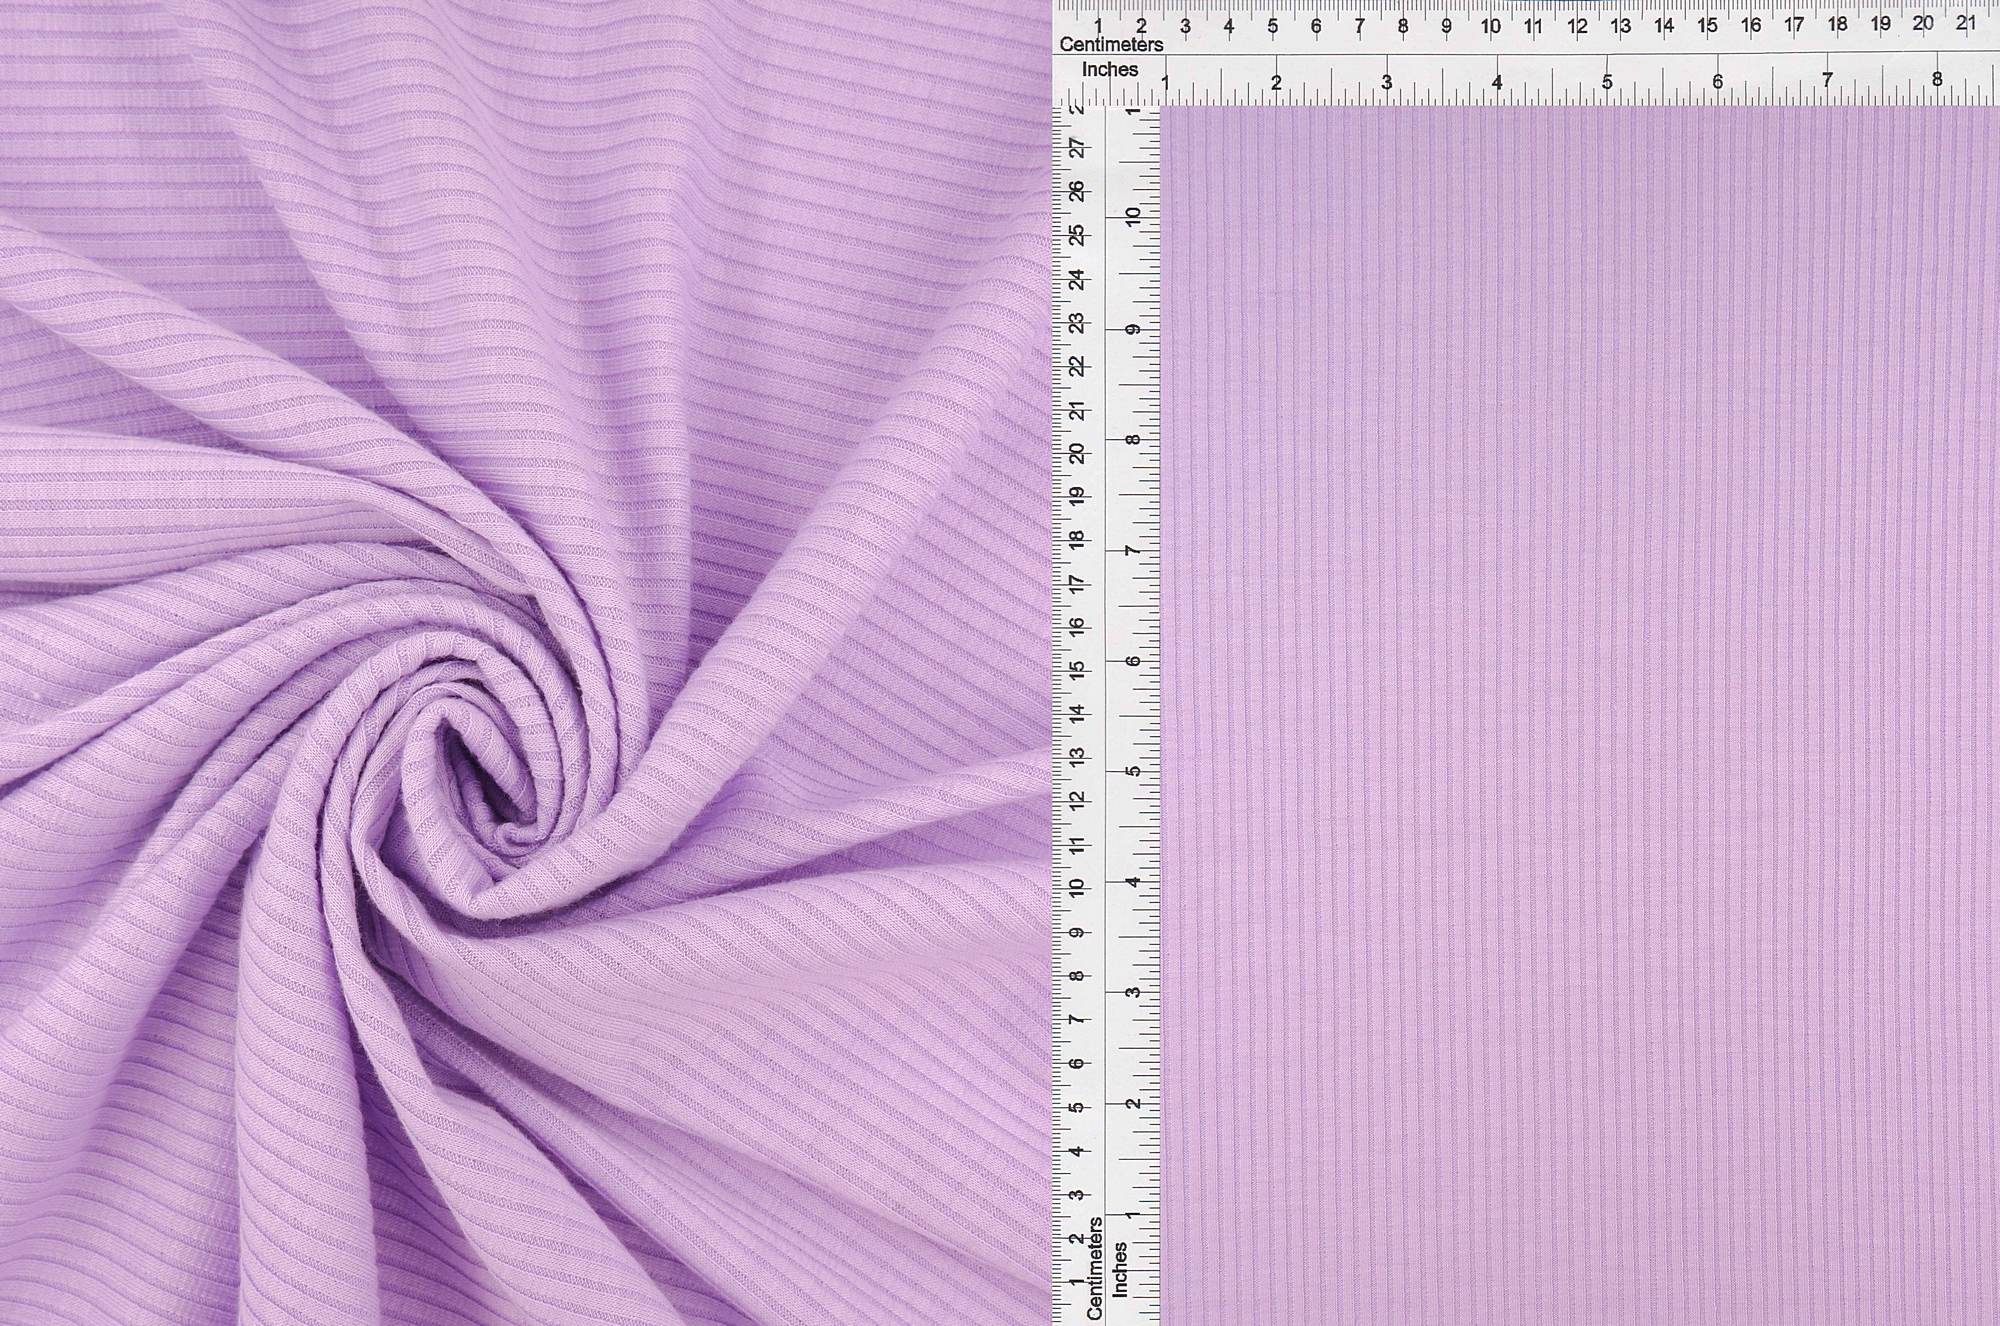
Task: Click the flat ribbed fabric swatch
Action: click(1578, 715)
